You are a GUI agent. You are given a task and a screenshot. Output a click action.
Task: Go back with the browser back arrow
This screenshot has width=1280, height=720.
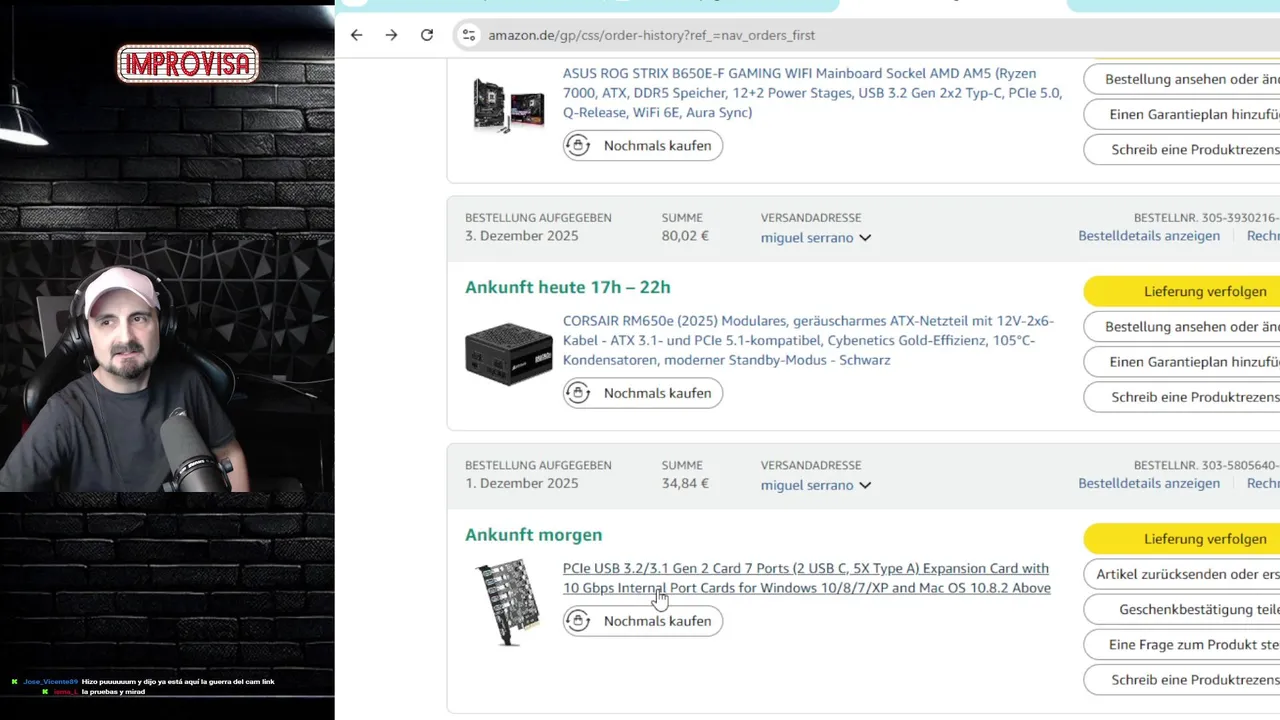pos(356,35)
